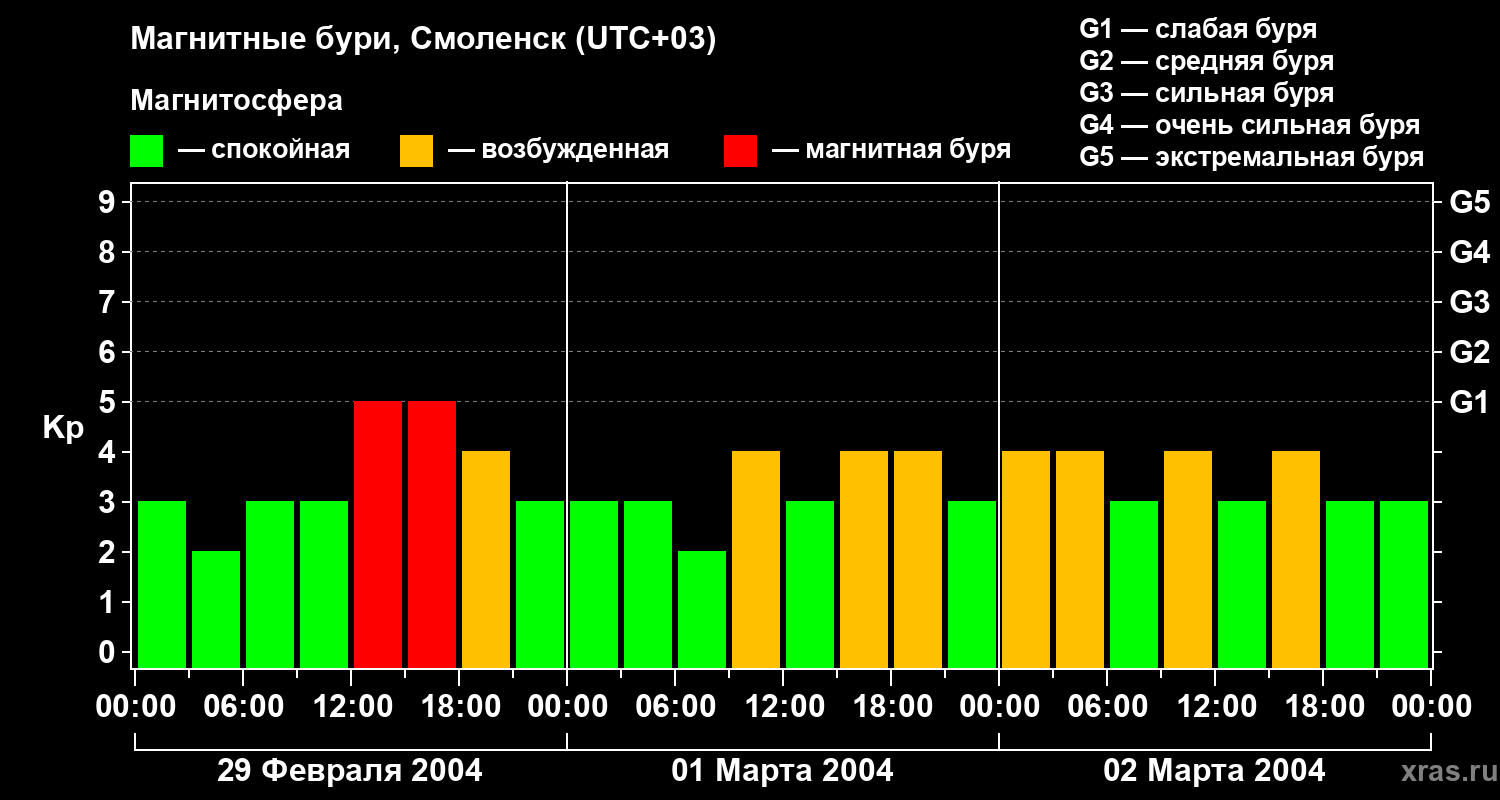
Task: Click the Kp axis label
Action: pyautogui.click(x=63, y=430)
